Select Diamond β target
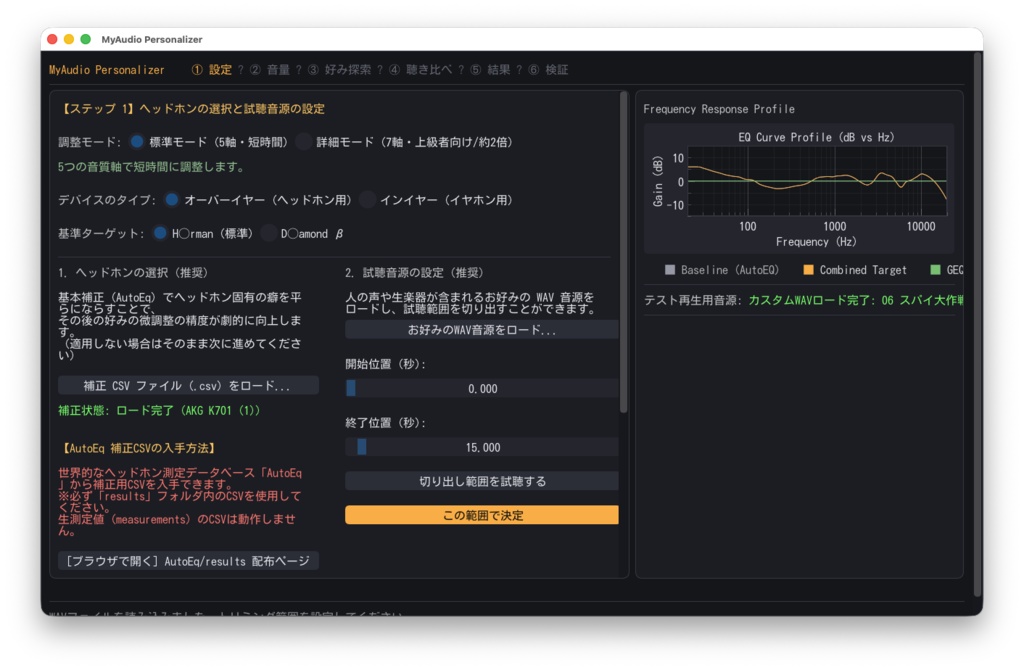The image size is (1024, 670). pos(268,233)
